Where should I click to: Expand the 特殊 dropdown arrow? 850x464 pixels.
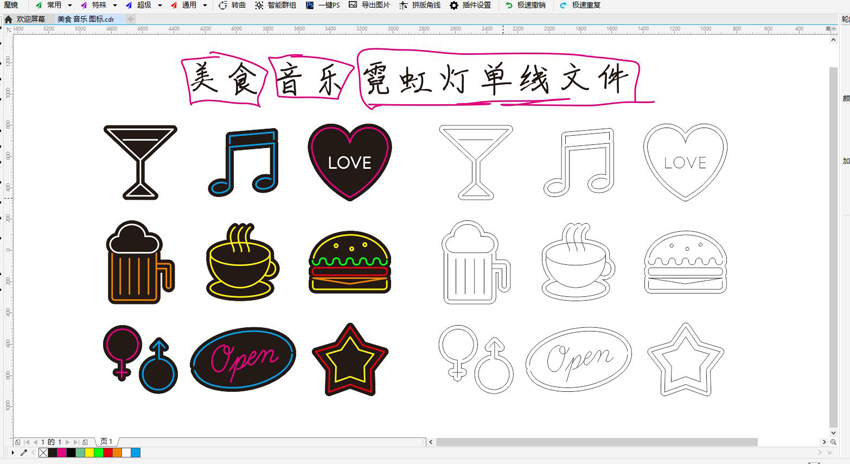[x=114, y=5]
